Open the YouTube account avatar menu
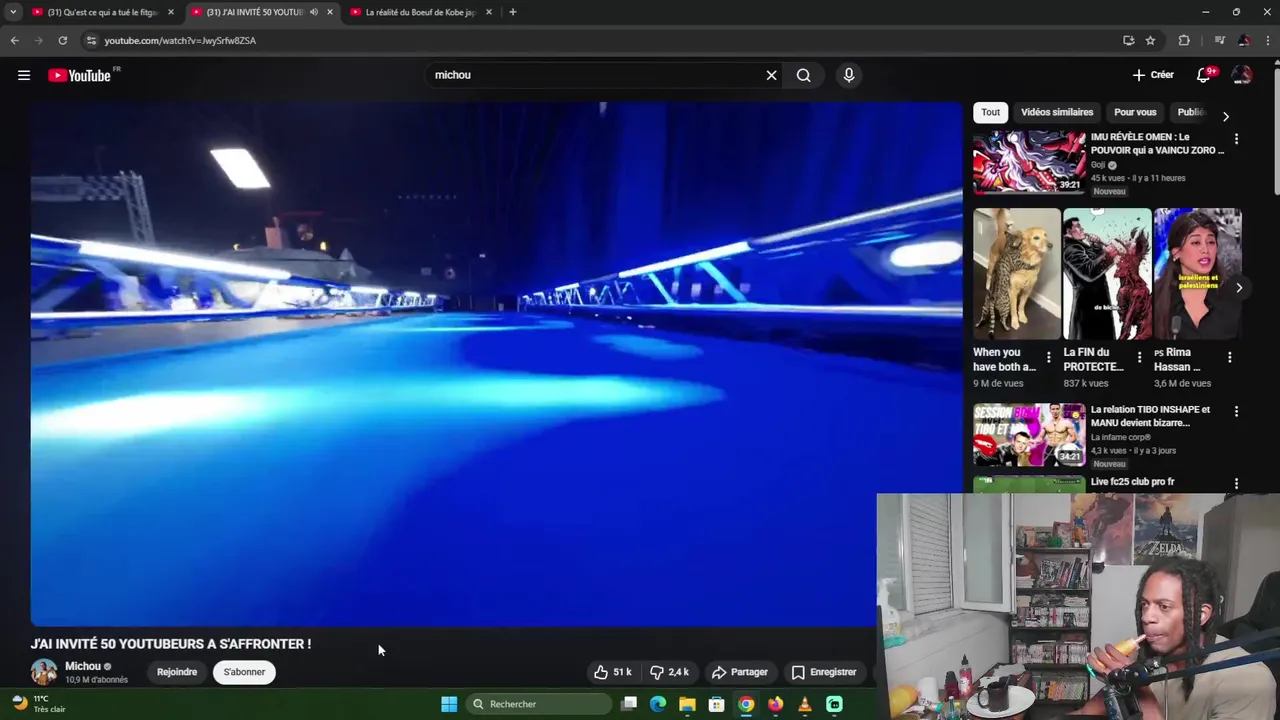The height and width of the screenshot is (720, 1280). [x=1242, y=75]
